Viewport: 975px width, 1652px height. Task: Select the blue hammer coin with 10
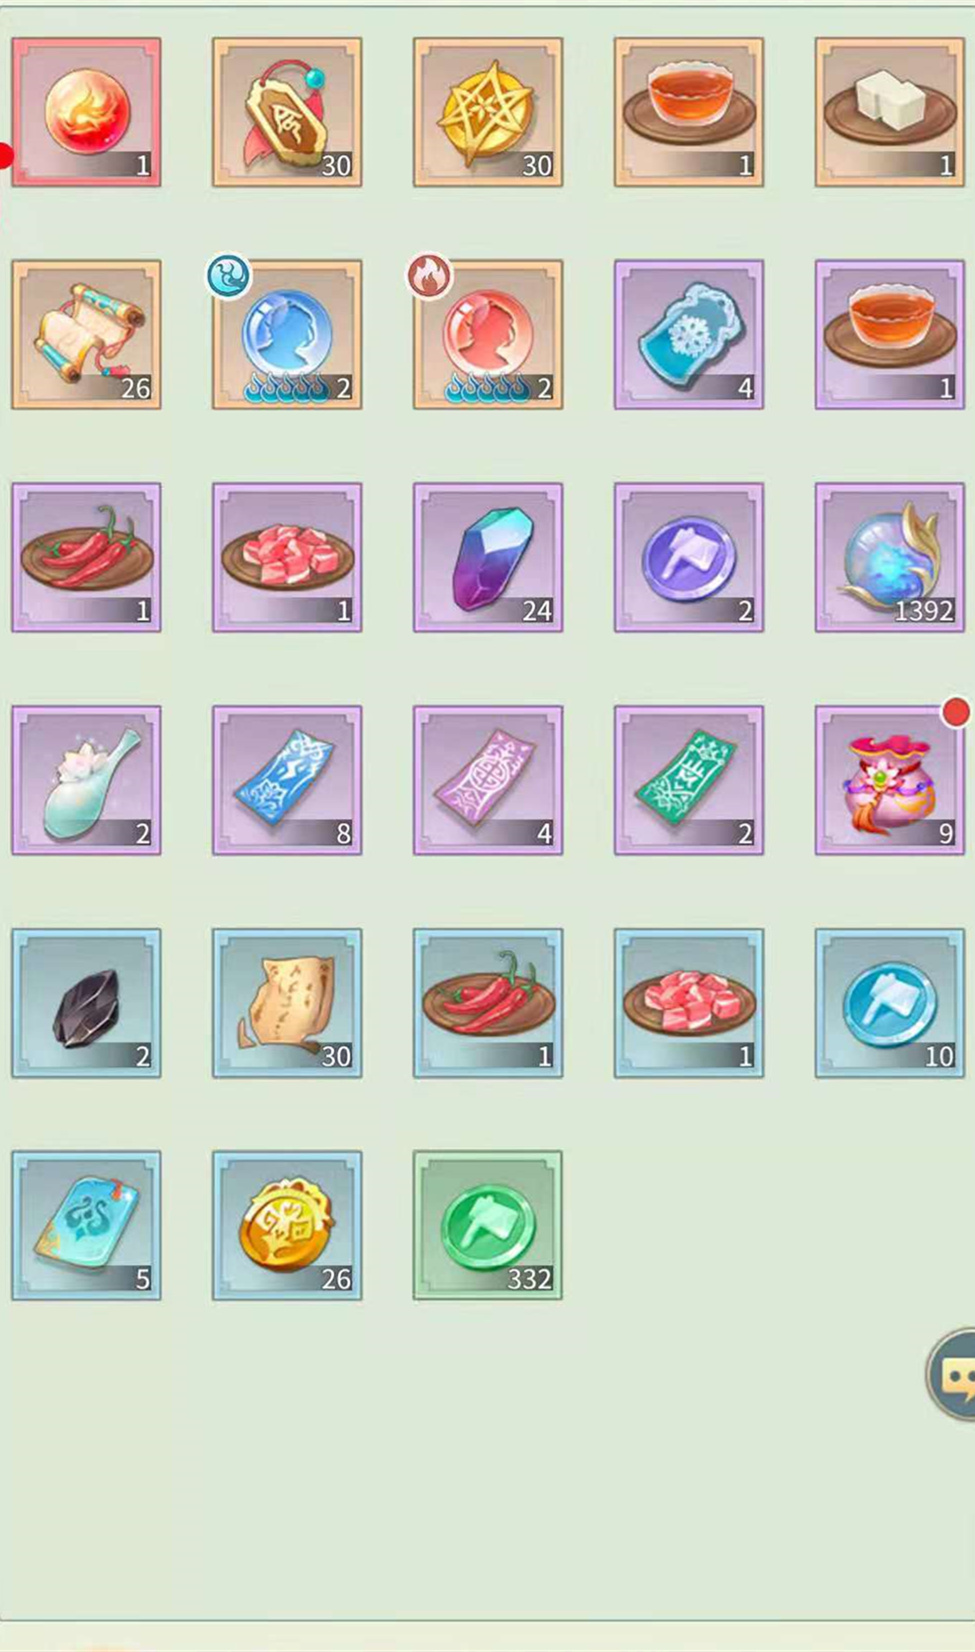click(x=890, y=1003)
